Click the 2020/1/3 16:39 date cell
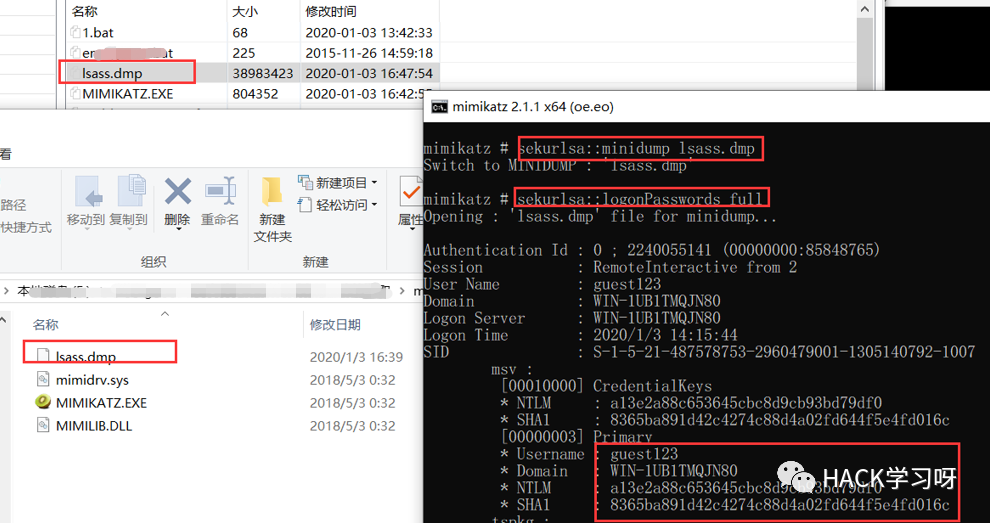The height and width of the screenshot is (523, 990). coord(356,357)
